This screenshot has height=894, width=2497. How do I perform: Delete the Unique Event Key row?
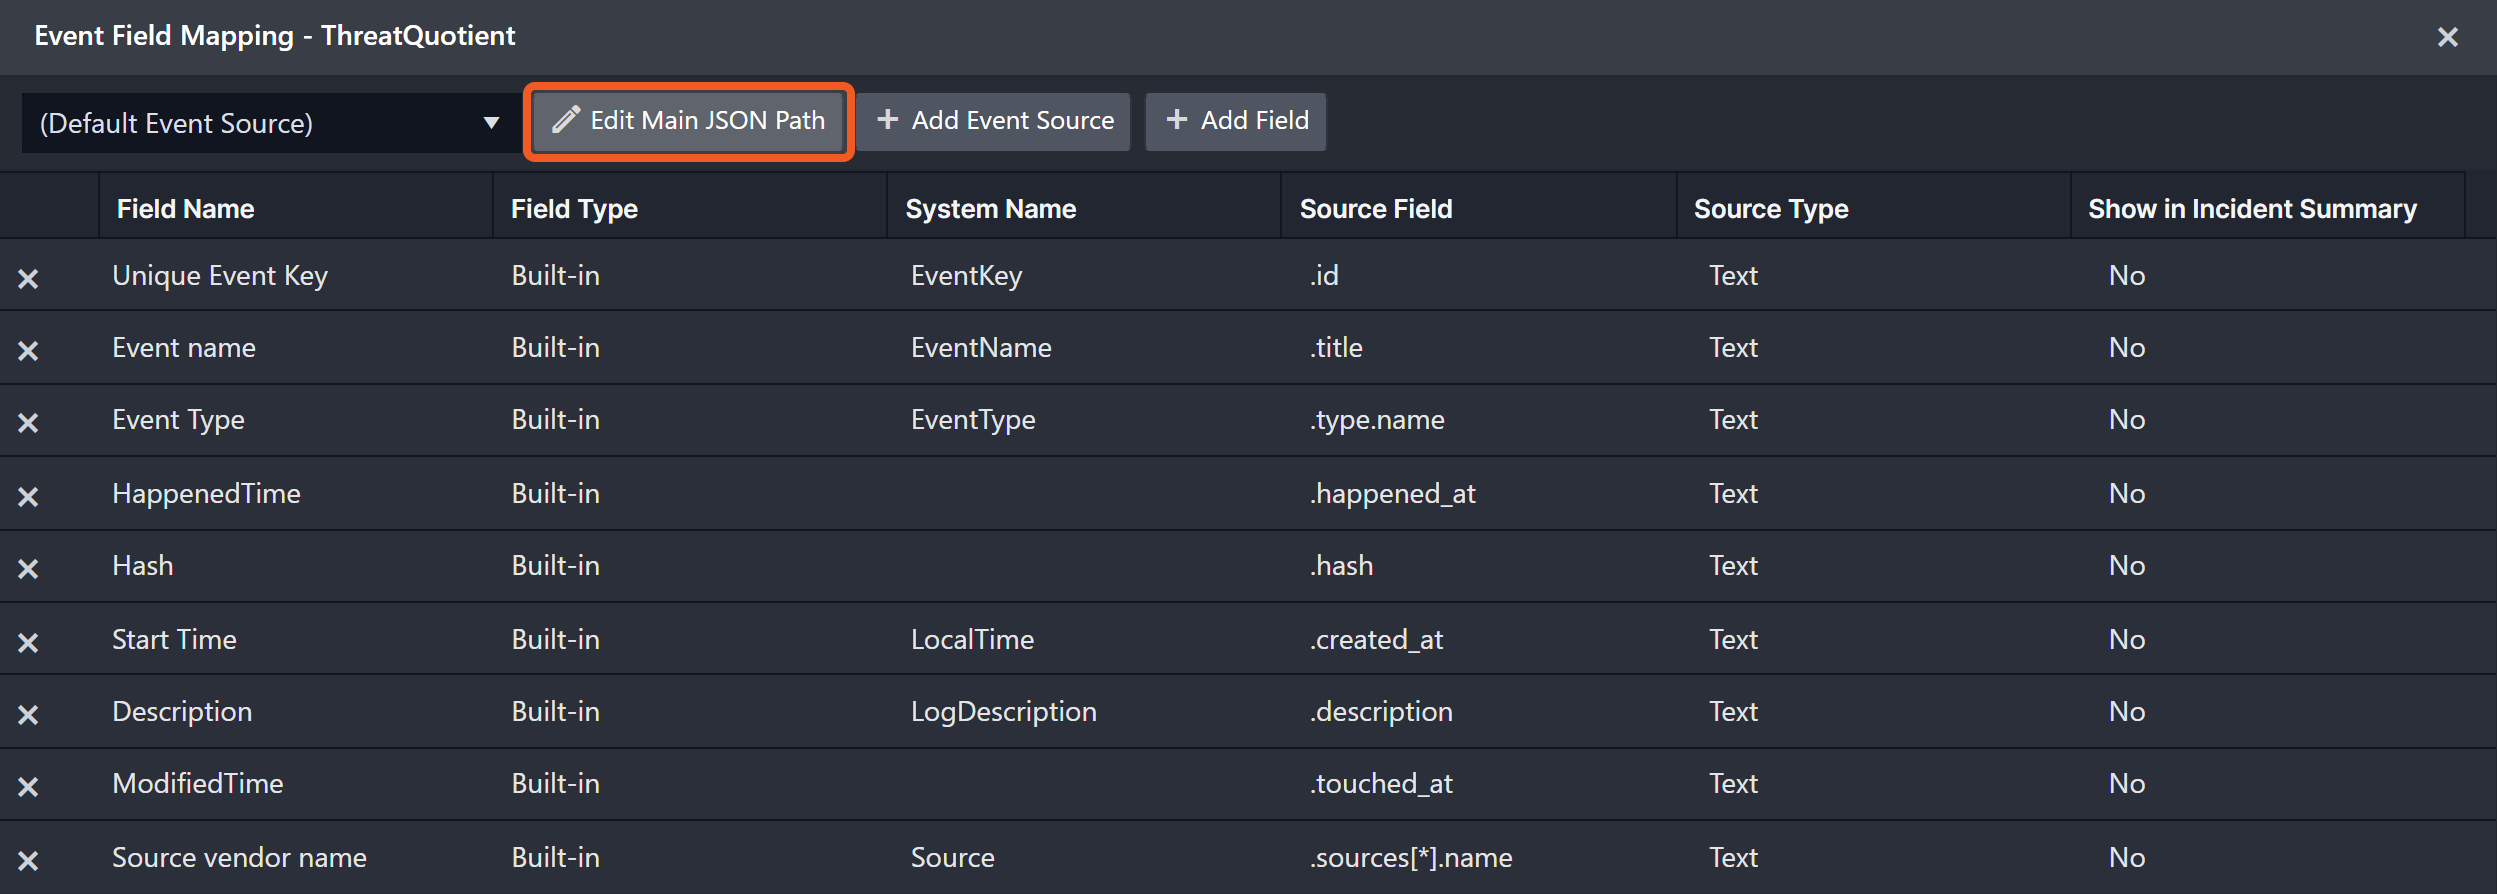click(x=28, y=278)
